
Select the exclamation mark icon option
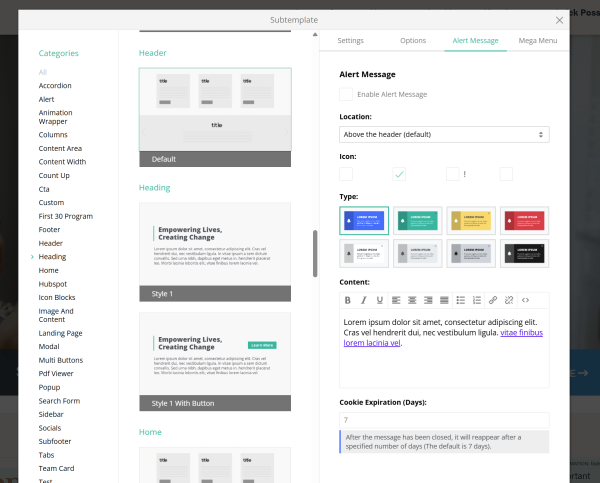pos(453,174)
